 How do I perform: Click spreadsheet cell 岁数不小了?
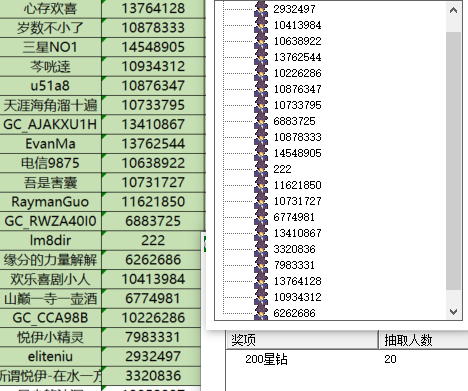(x=50, y=28)
